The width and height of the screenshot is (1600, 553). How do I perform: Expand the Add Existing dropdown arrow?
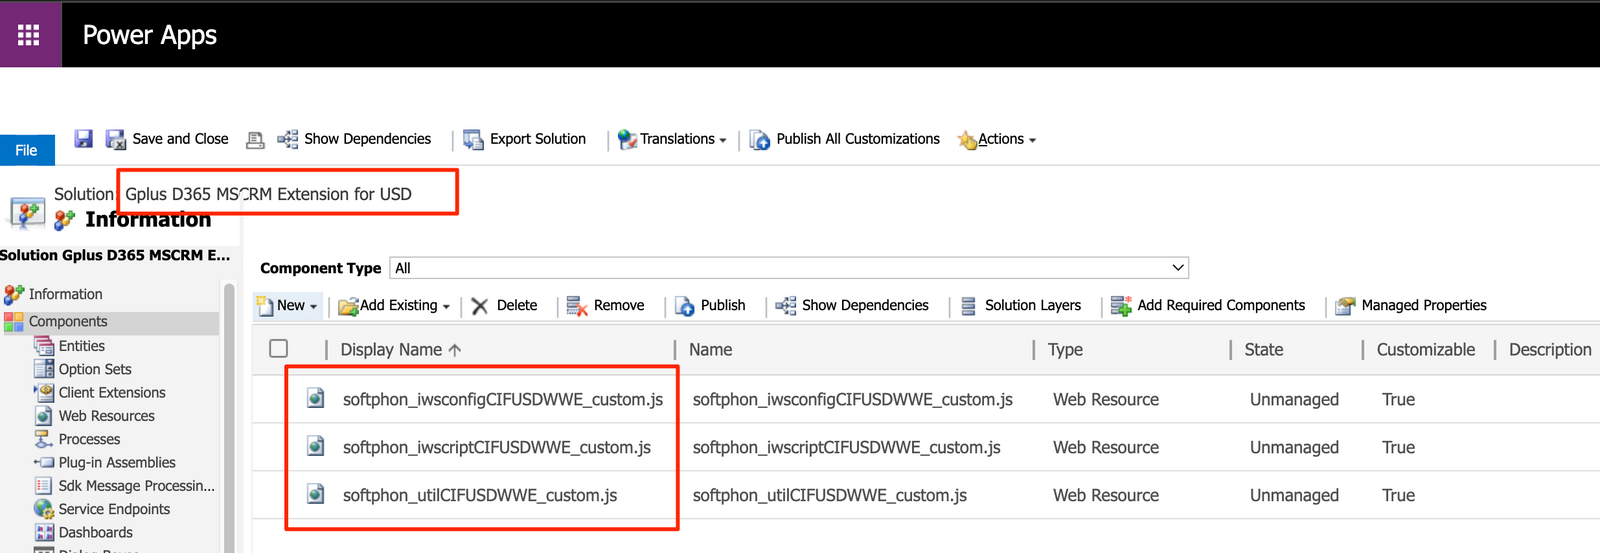pos(446,307)
